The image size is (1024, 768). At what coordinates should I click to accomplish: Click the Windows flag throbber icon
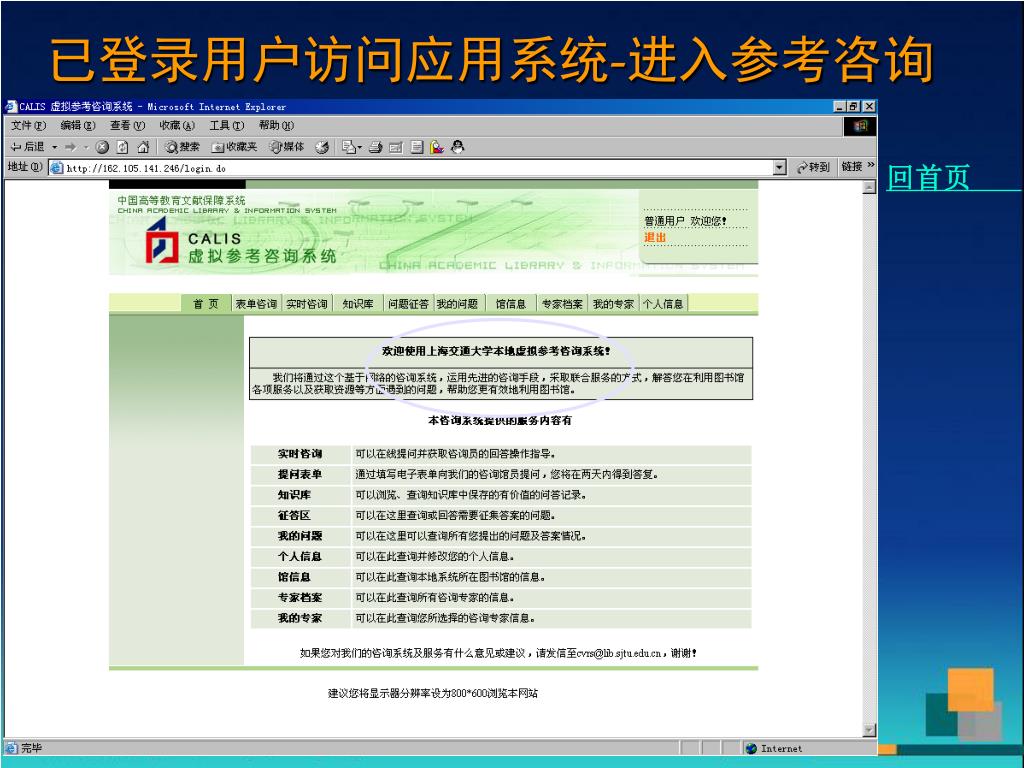point(860,126)
